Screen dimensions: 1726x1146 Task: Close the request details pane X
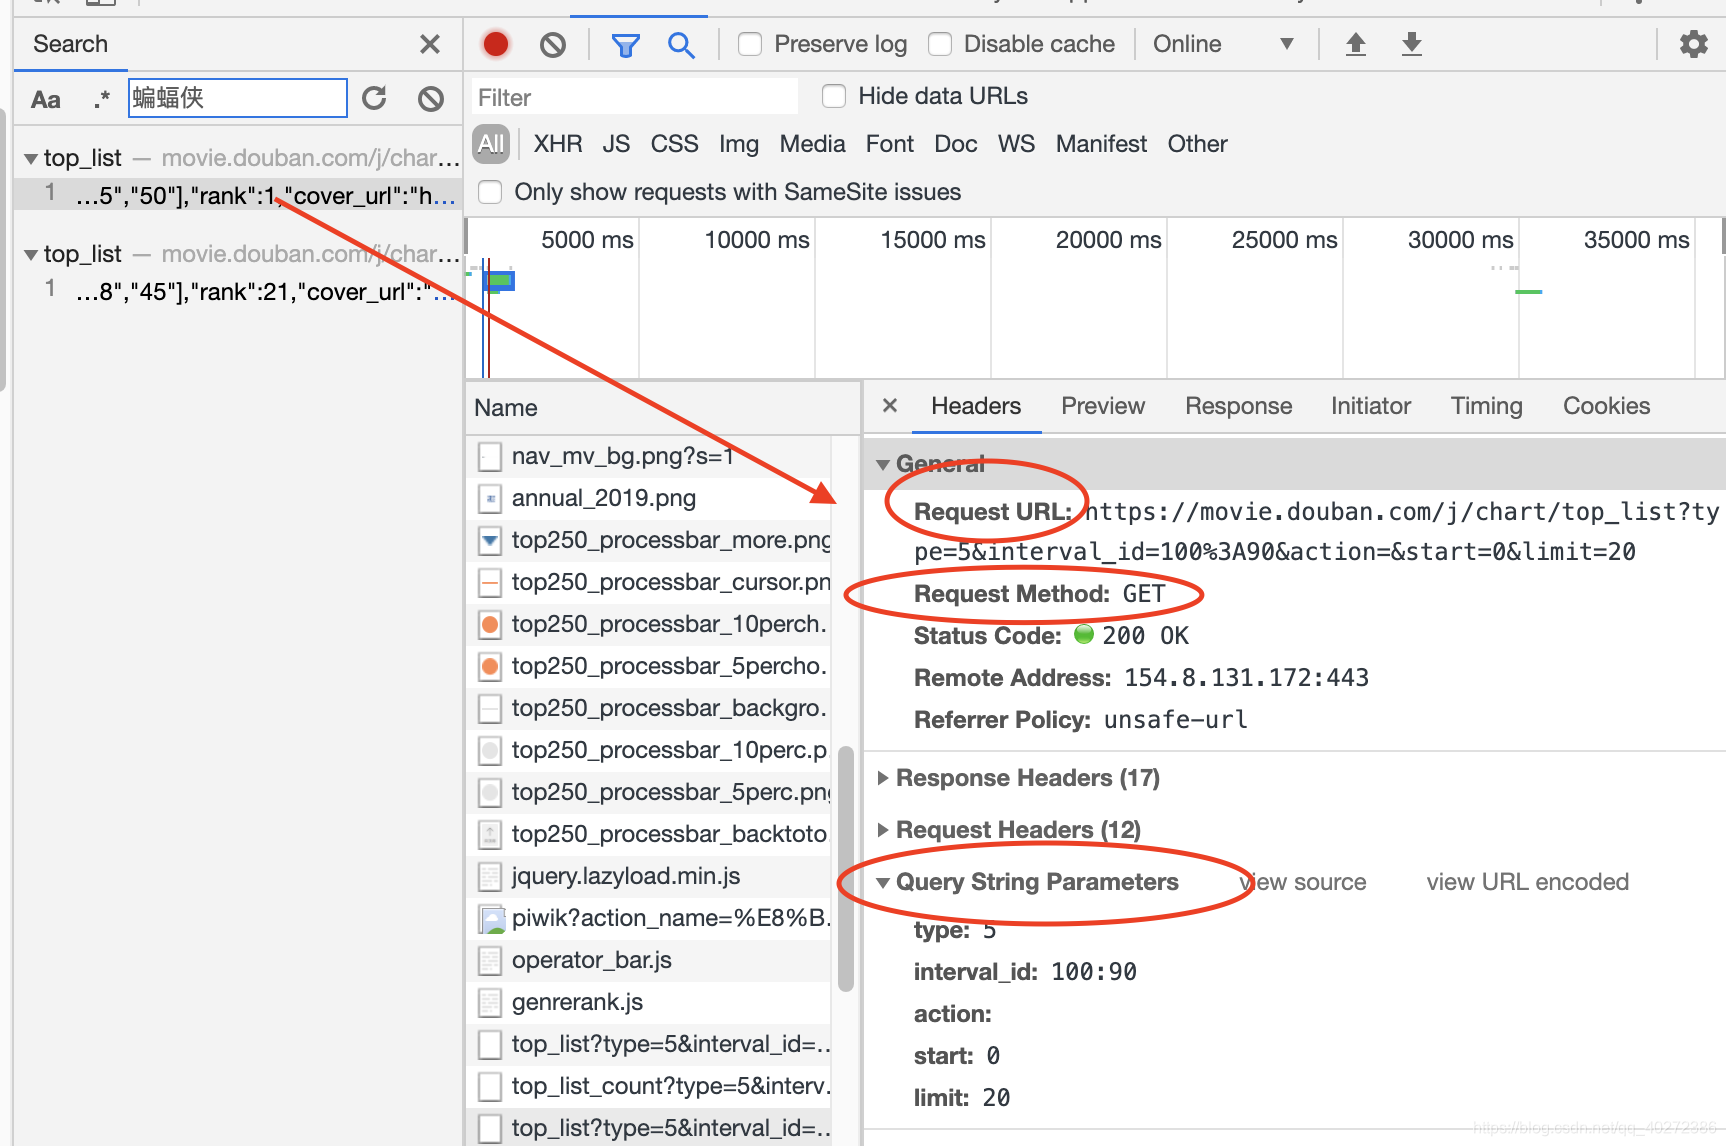point(890,405)
